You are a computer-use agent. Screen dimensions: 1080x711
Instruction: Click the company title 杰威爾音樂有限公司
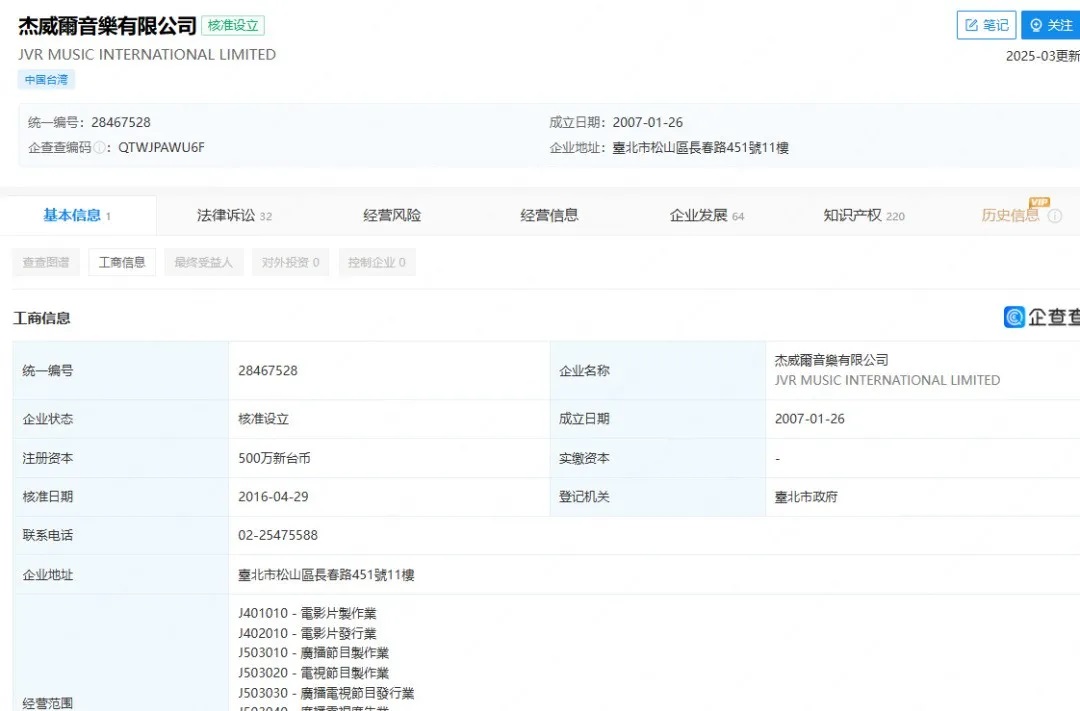click(107, 26)
